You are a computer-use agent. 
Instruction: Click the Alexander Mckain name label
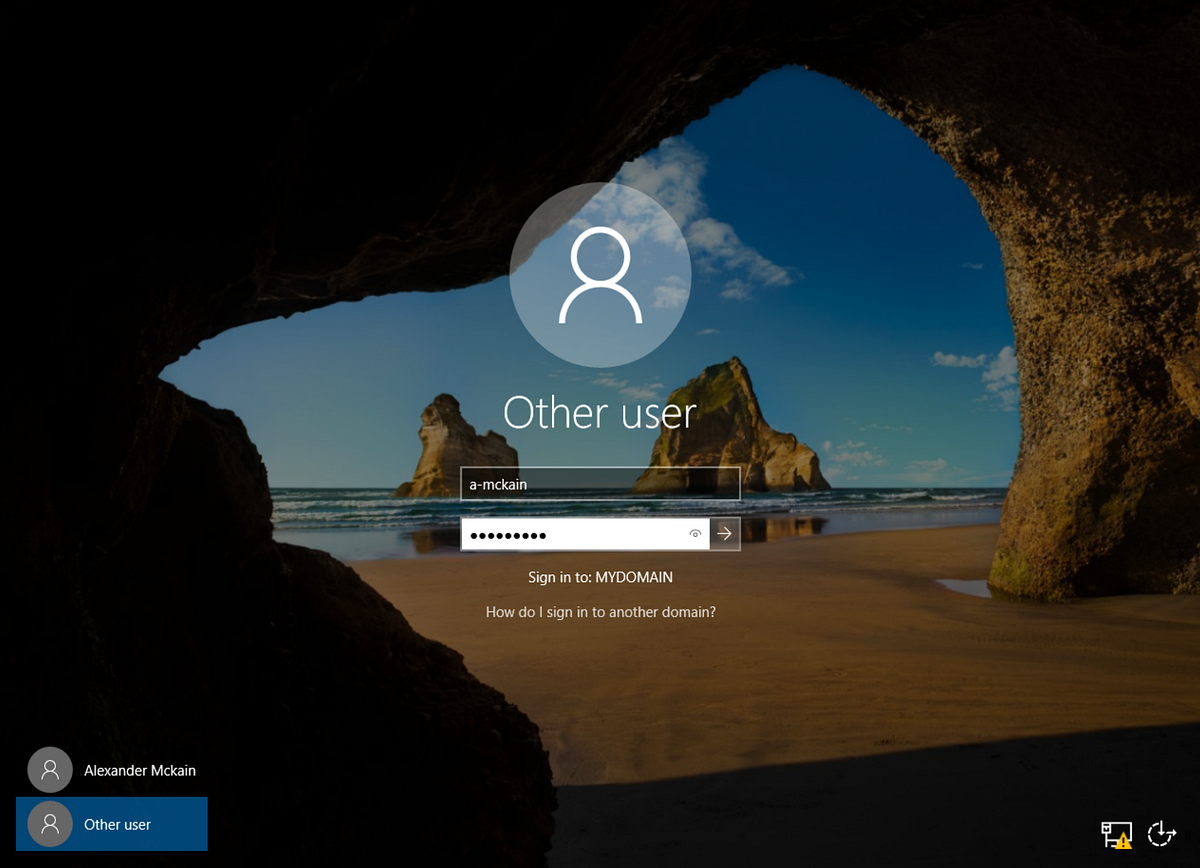click(x=140, y=770)
